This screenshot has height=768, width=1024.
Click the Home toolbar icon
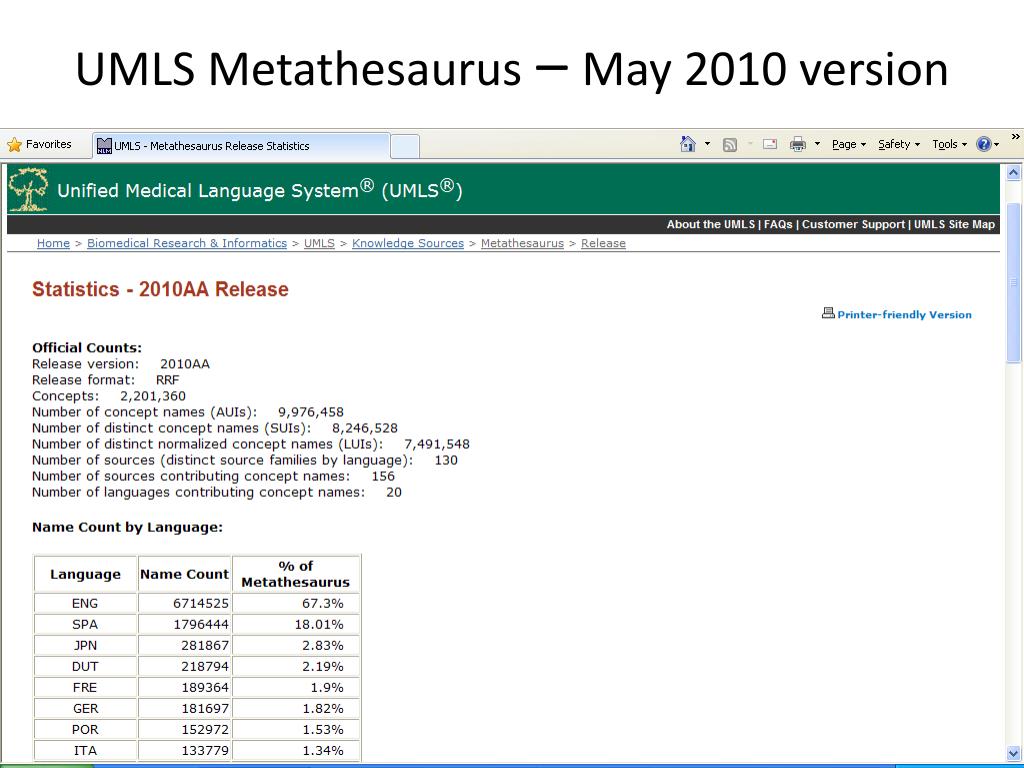pyautogui.click(x=688, y=144)
